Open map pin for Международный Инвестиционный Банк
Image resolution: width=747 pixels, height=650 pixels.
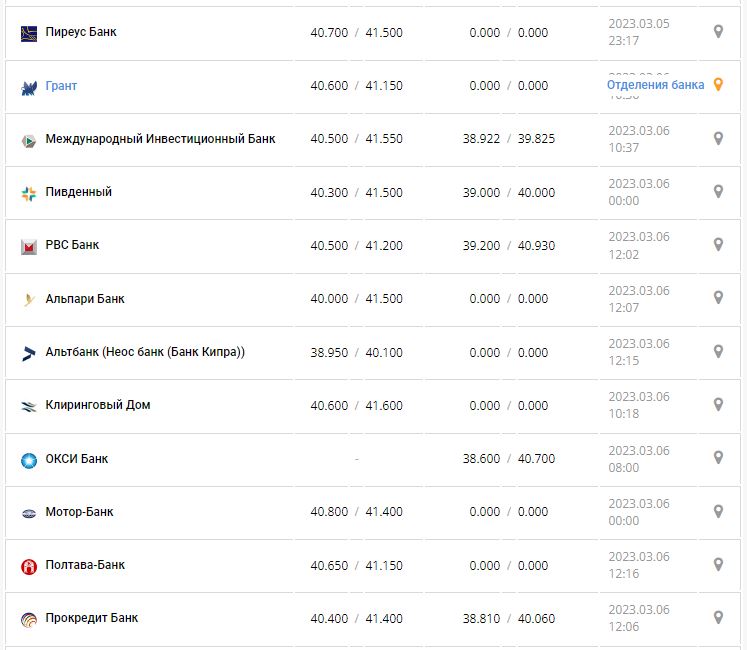(717, 138)
